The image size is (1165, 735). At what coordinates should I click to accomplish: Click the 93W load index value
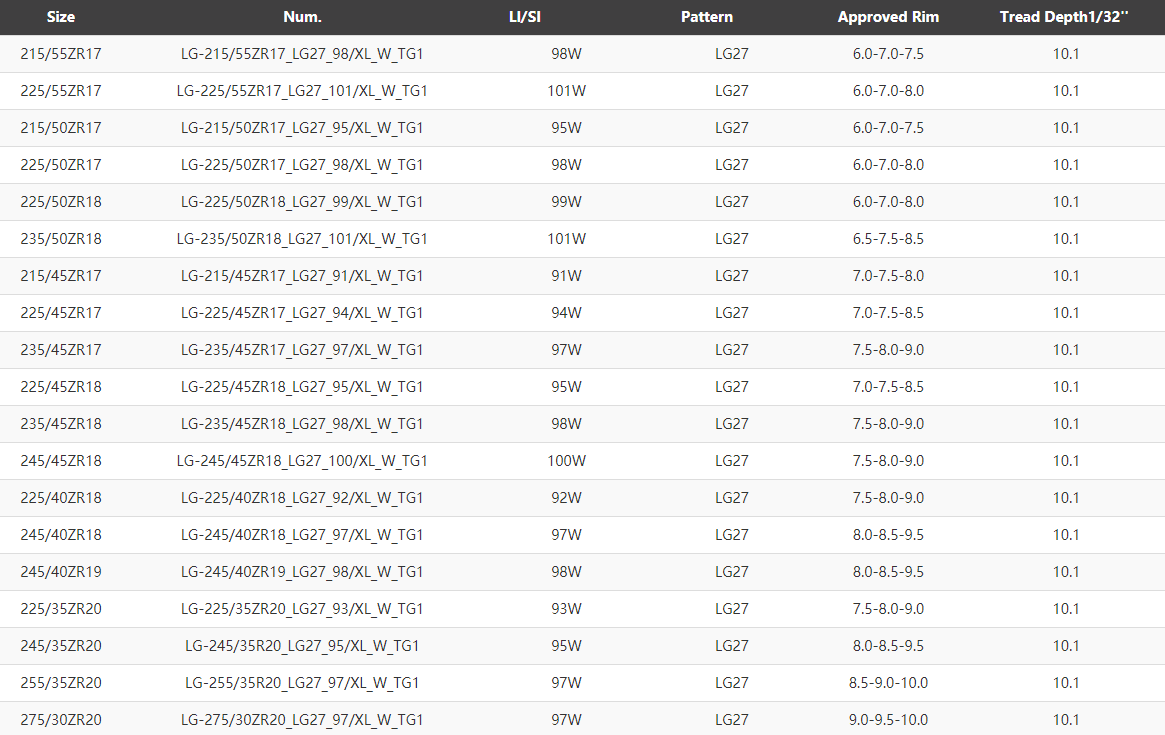566,609
